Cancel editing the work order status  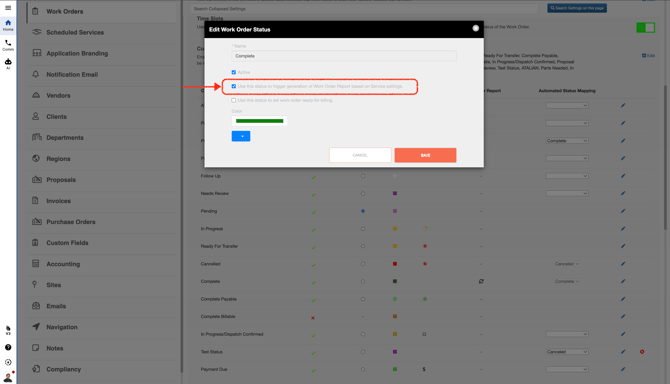360,155
